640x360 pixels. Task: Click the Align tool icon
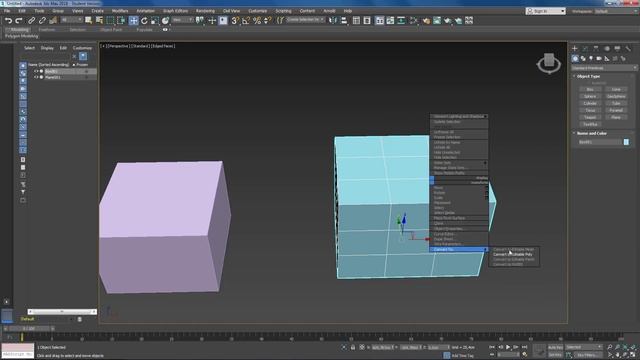tap(344, 20)
